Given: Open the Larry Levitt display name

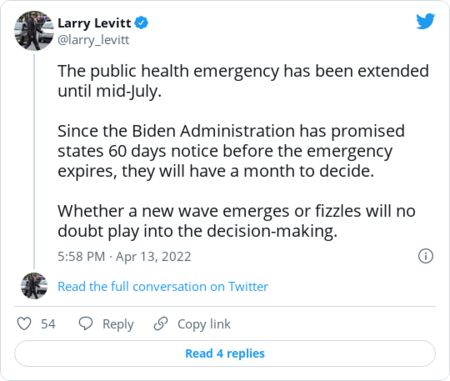Looking at the screenshot, I should click(x=94, y=23).
